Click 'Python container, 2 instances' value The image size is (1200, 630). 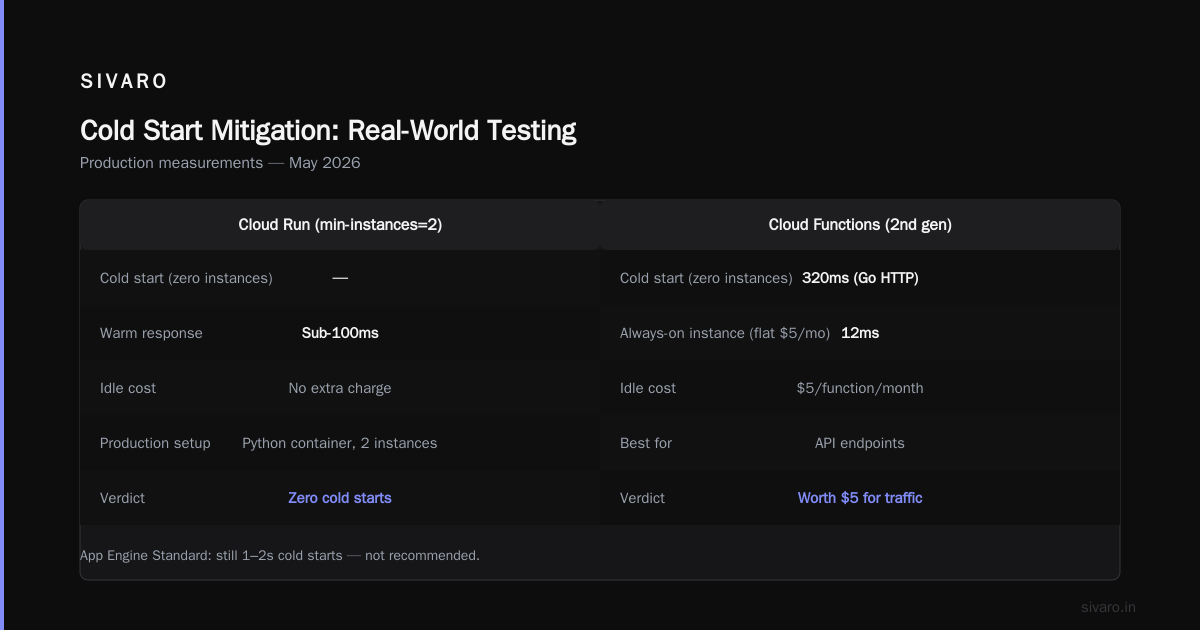(x=340, y=443)
